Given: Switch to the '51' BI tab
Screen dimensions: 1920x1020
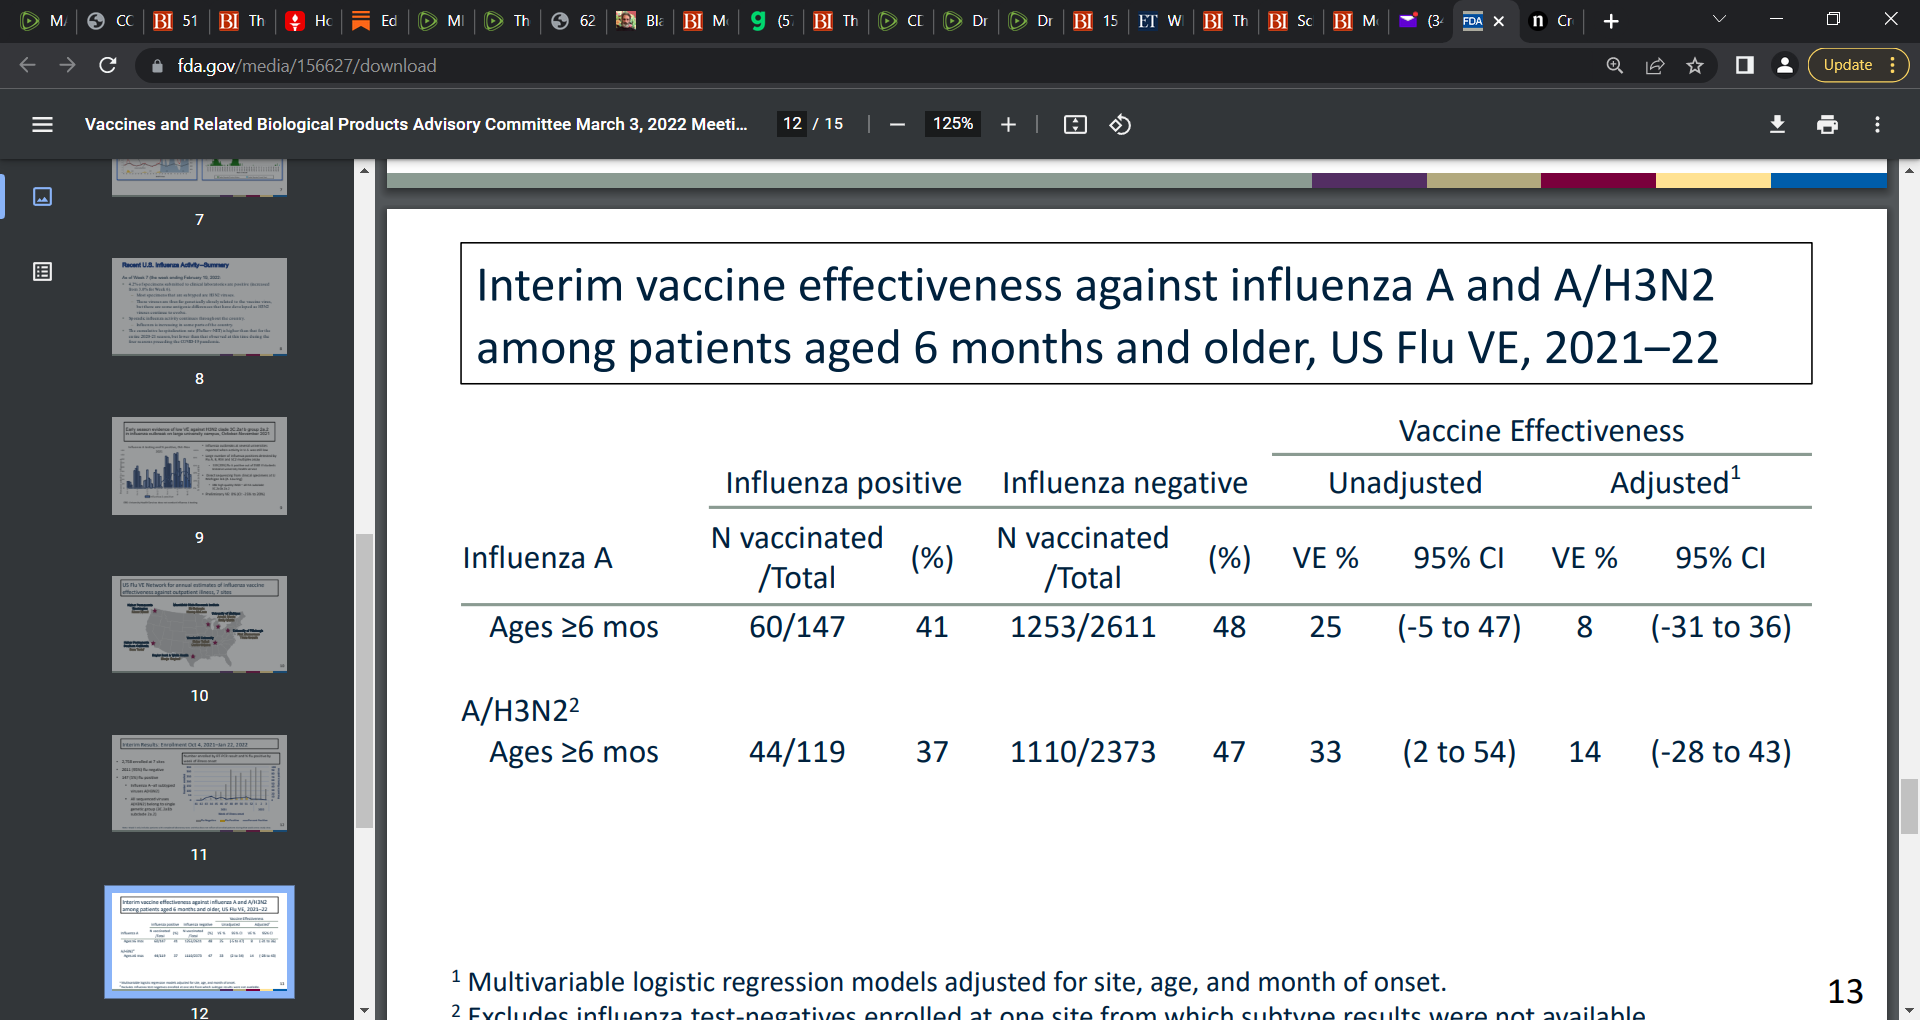Looking at the screenshot, I should tap(176, 21).
